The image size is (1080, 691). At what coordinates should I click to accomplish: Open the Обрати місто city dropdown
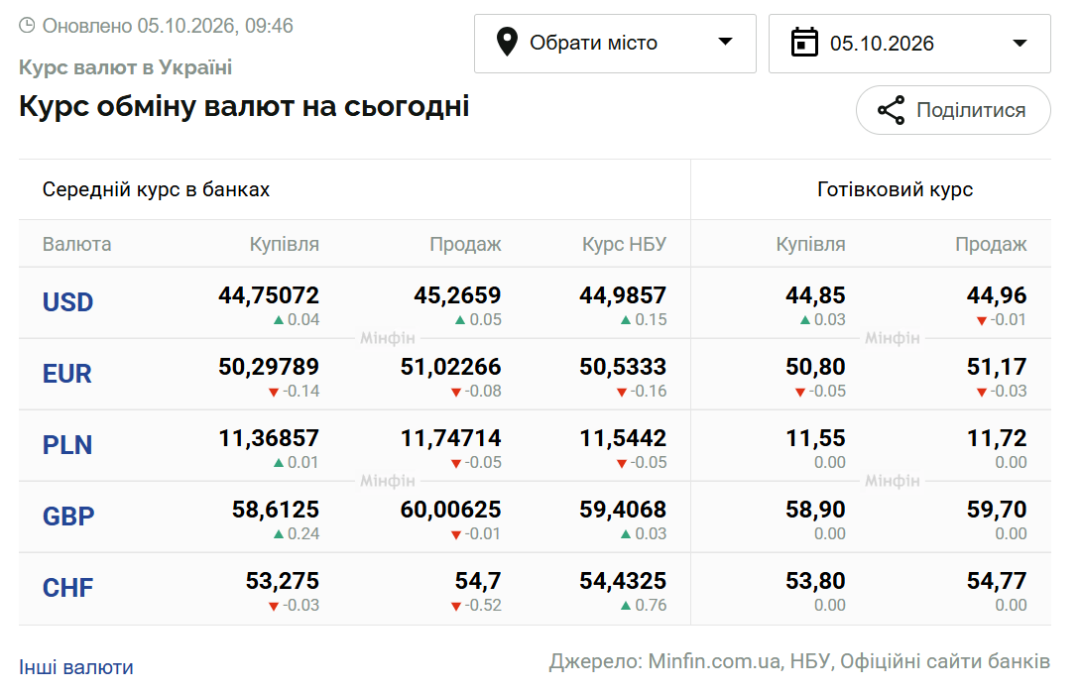tap(615, 43)
